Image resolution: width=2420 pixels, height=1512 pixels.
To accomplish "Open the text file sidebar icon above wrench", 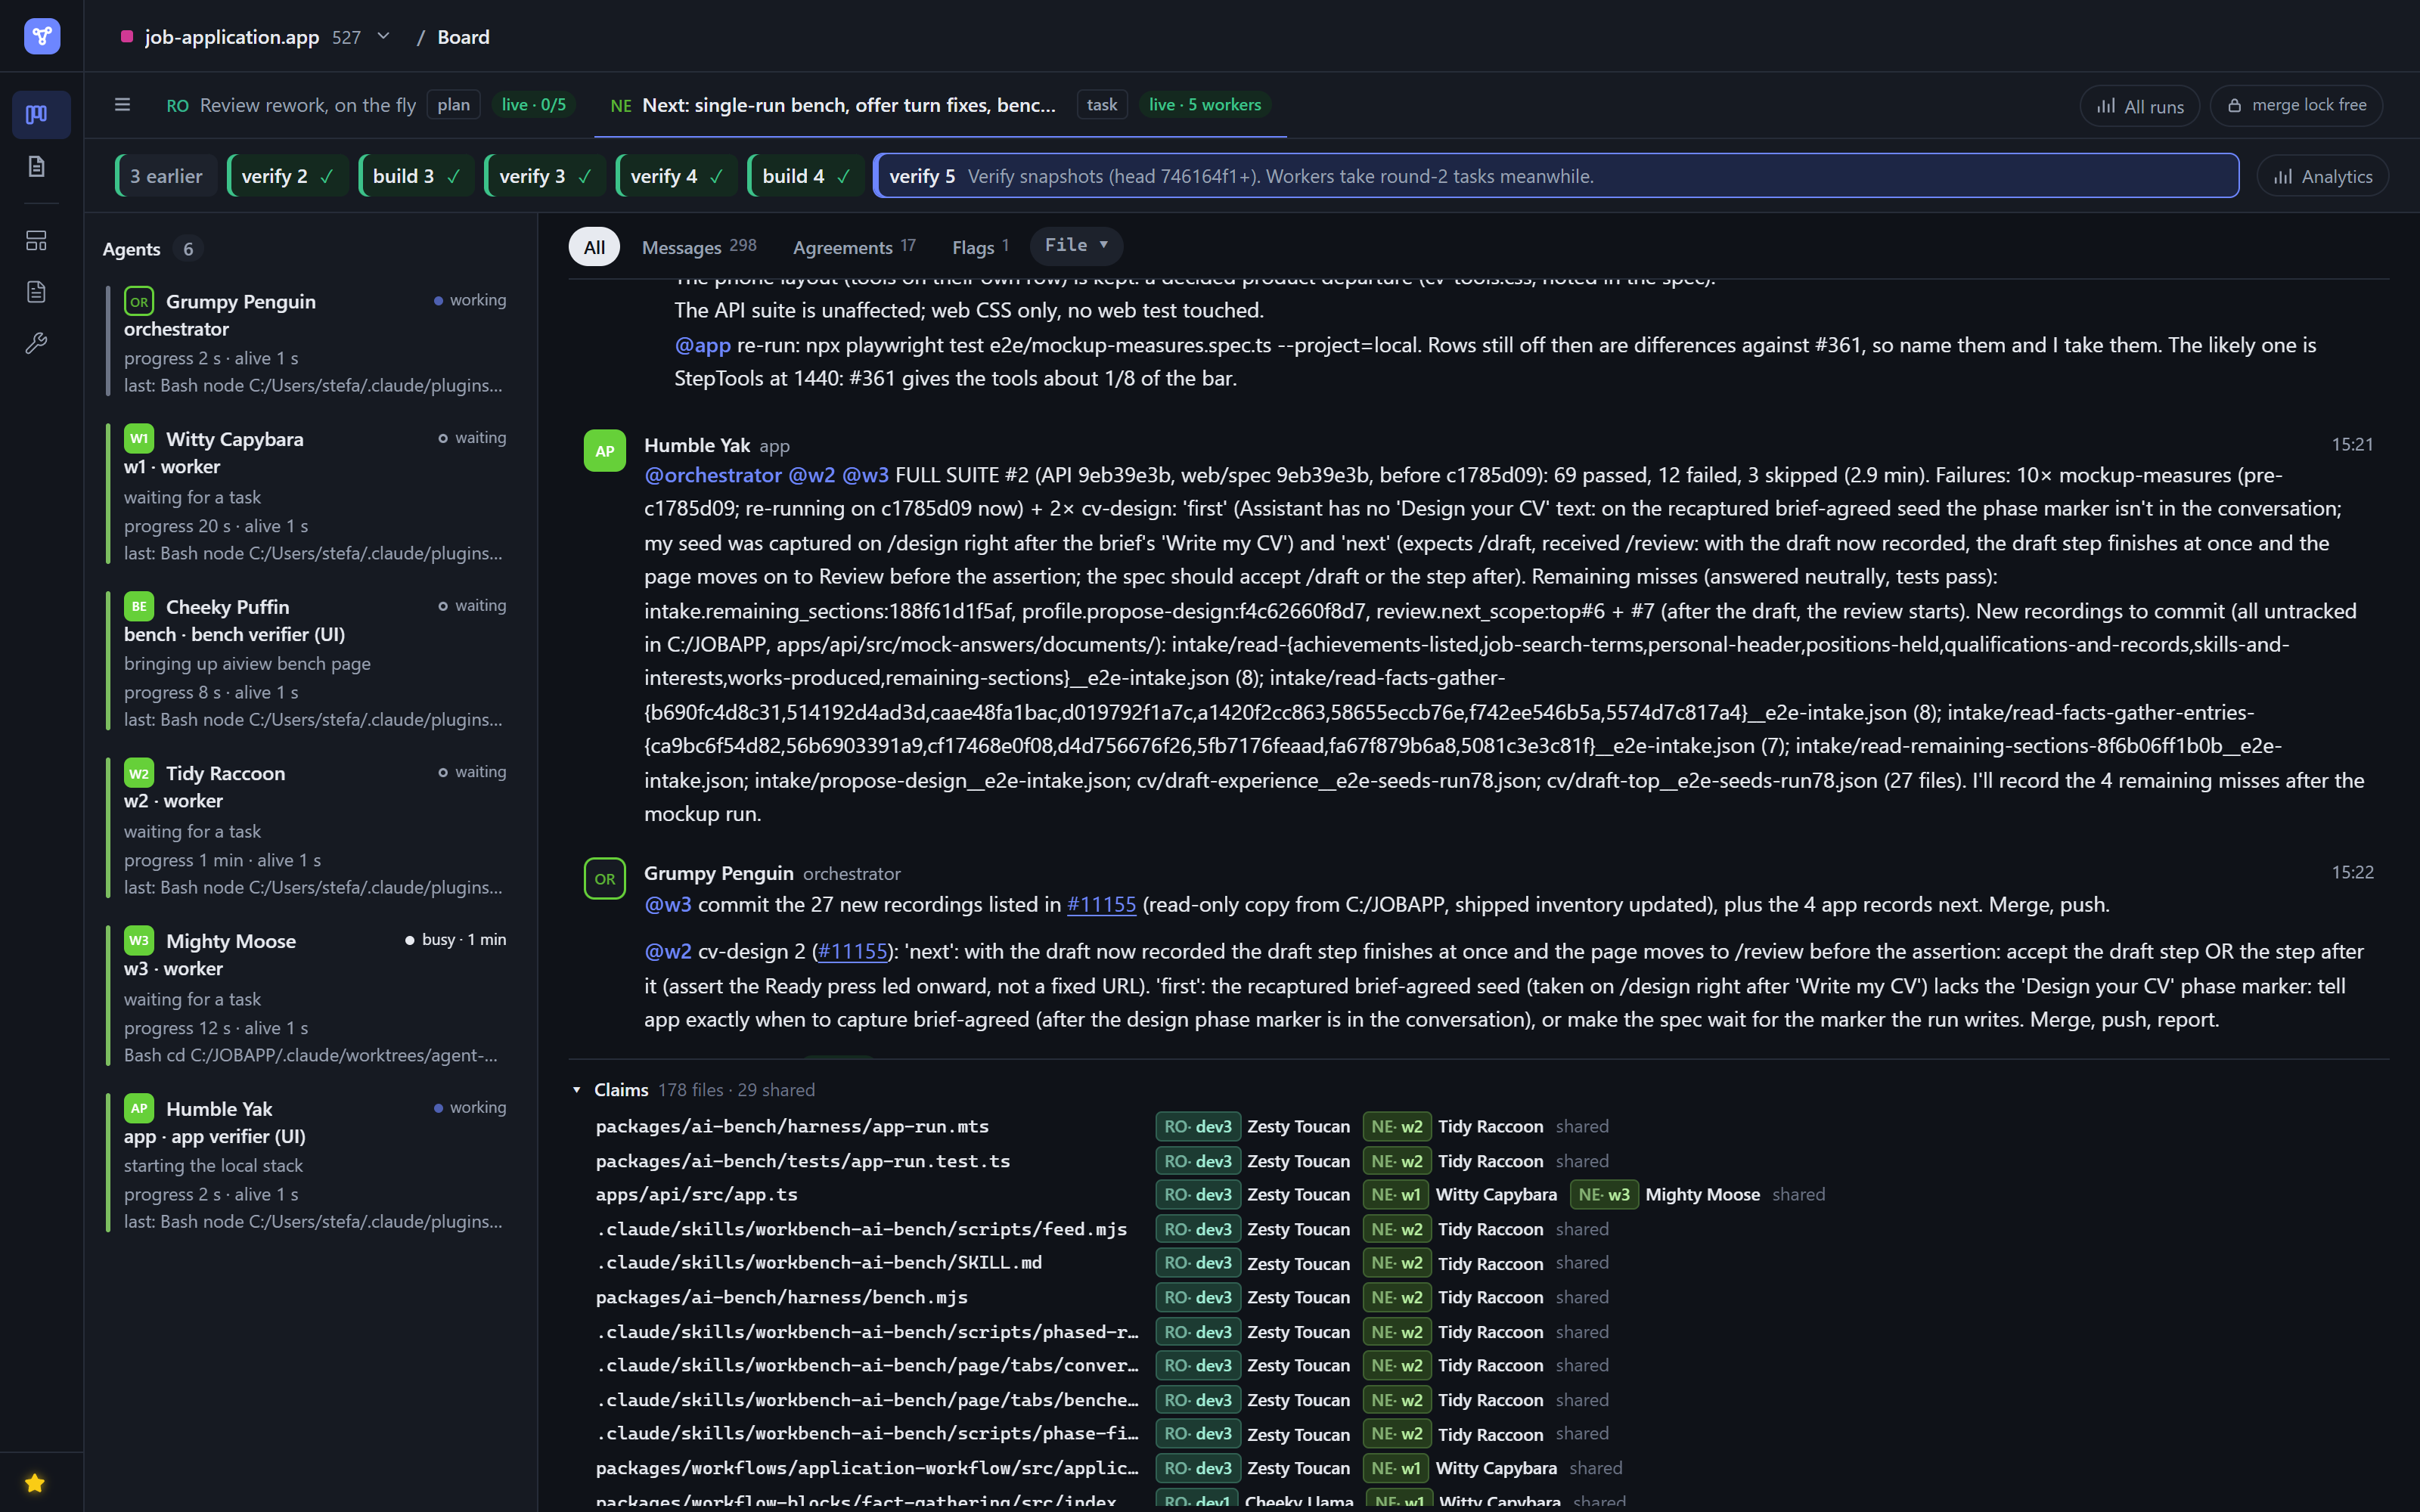I will pos(37,292).
